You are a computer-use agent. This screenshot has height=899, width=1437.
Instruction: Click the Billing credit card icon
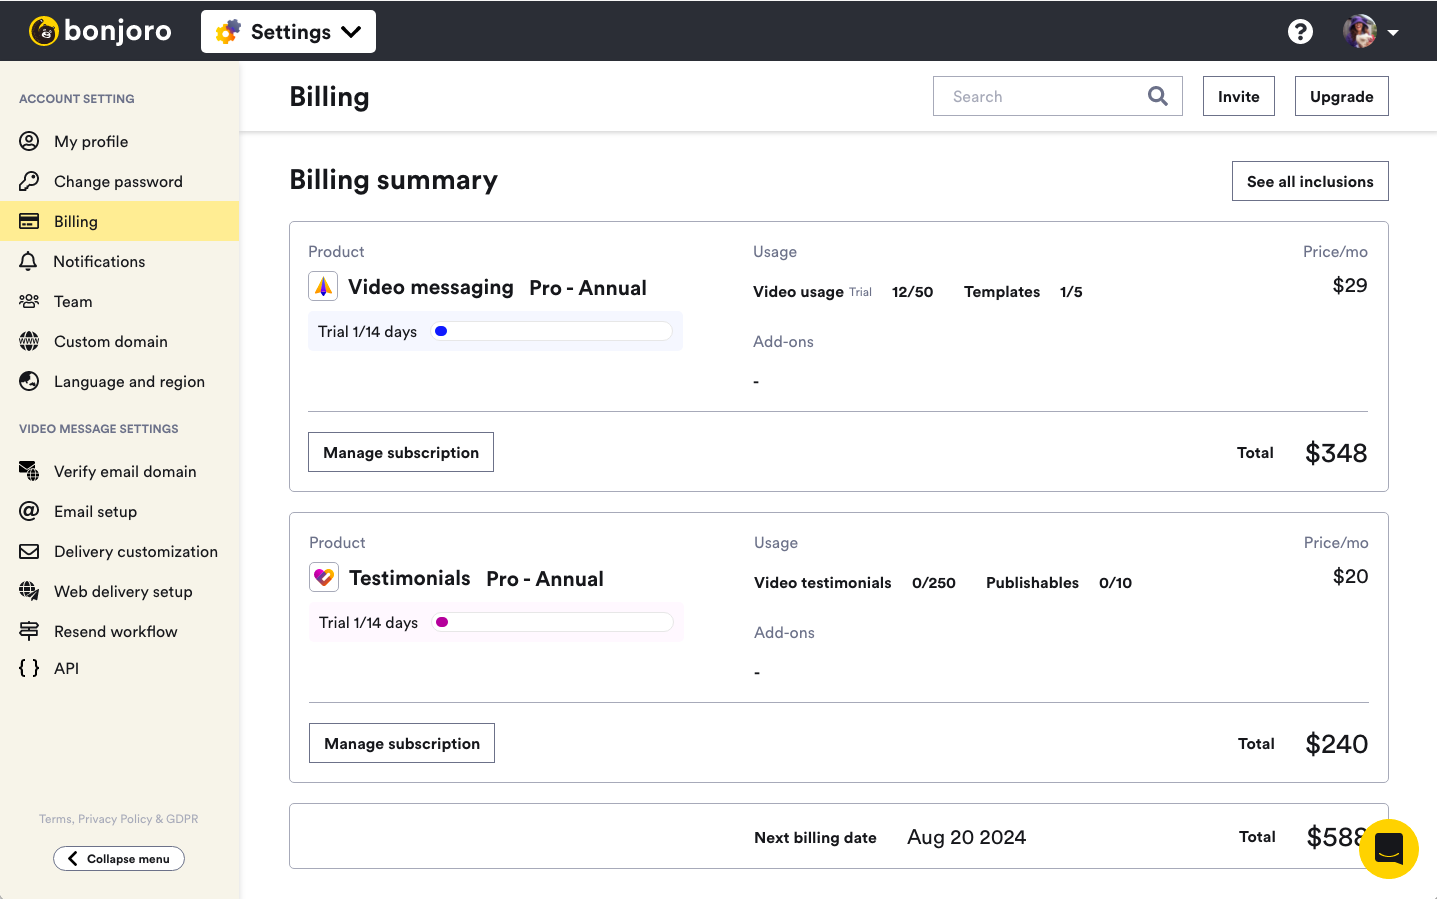(29, 221)
